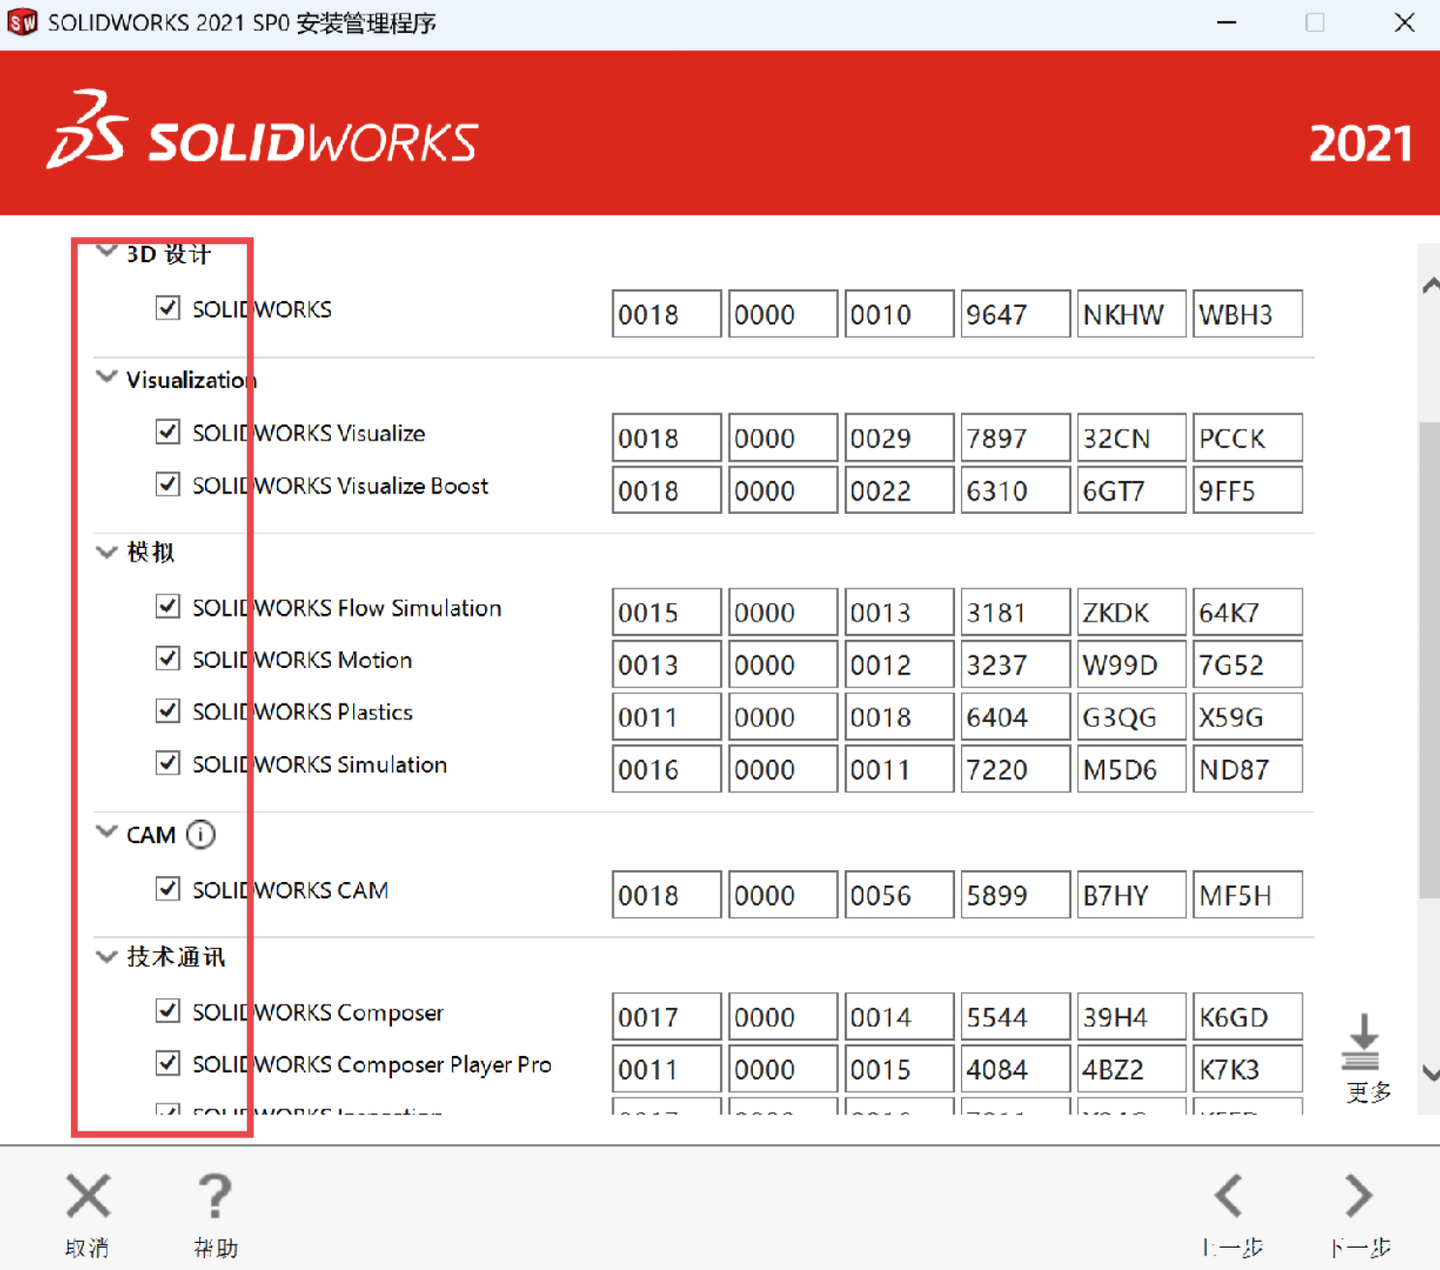Collapse the 3D 设计 section
The width and height of the screenshot is (1440, 1270).
tap(106, 250)
